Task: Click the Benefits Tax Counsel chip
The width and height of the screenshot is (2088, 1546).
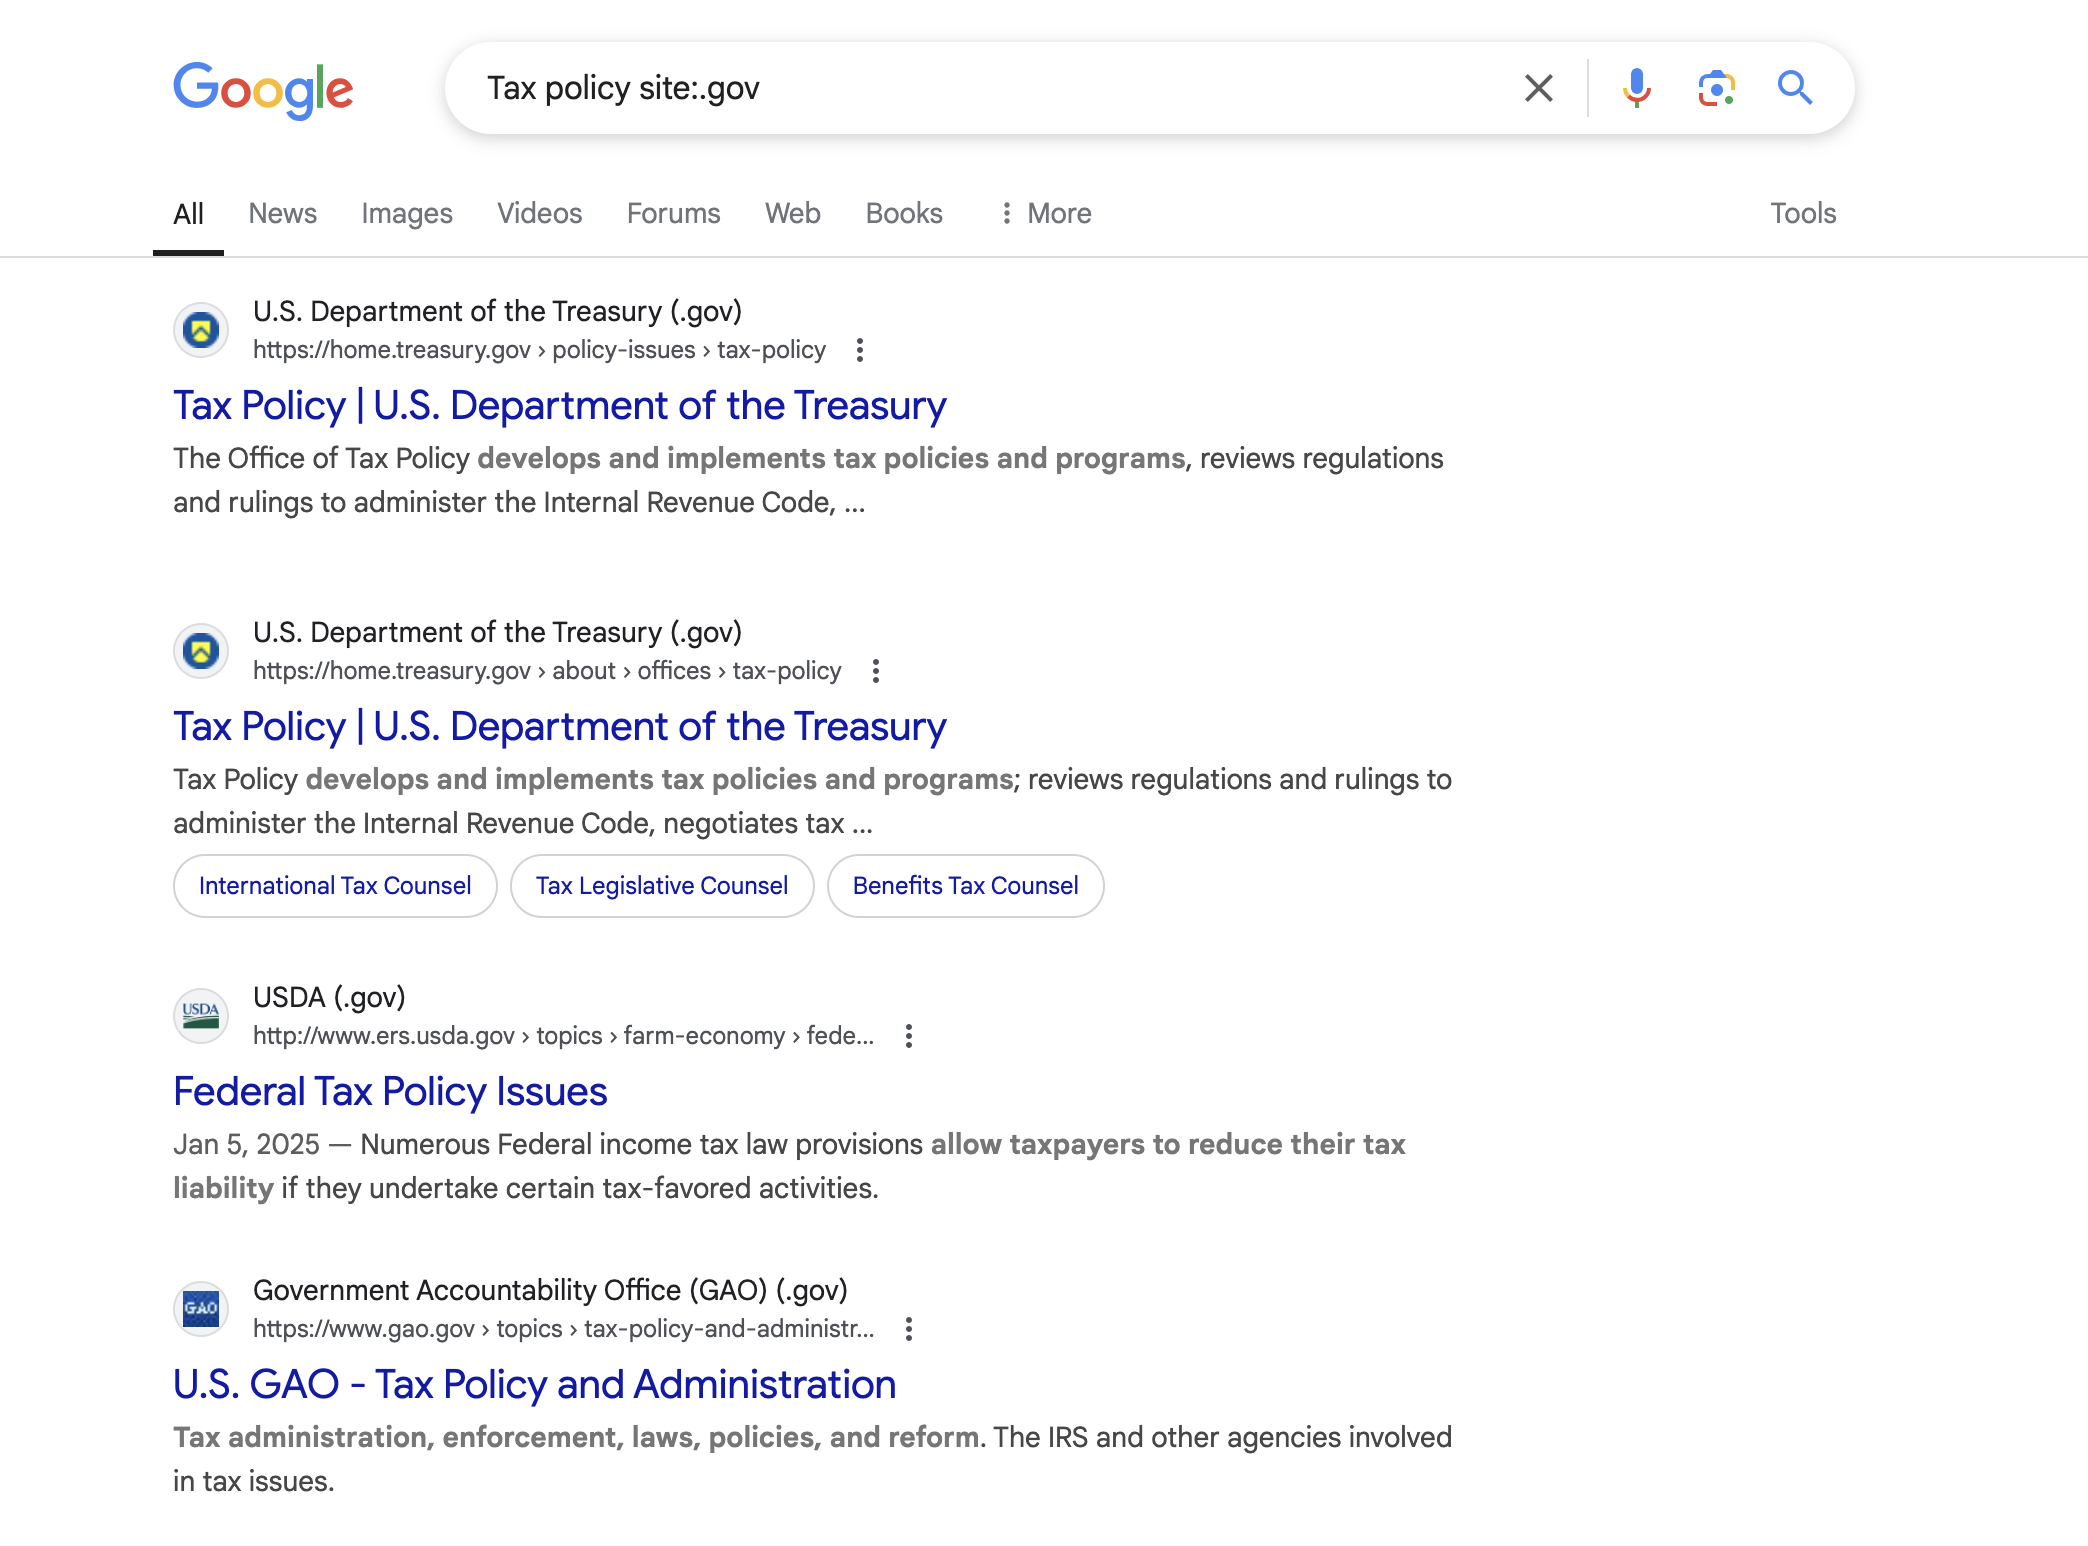Action: [x=965, y=886]
